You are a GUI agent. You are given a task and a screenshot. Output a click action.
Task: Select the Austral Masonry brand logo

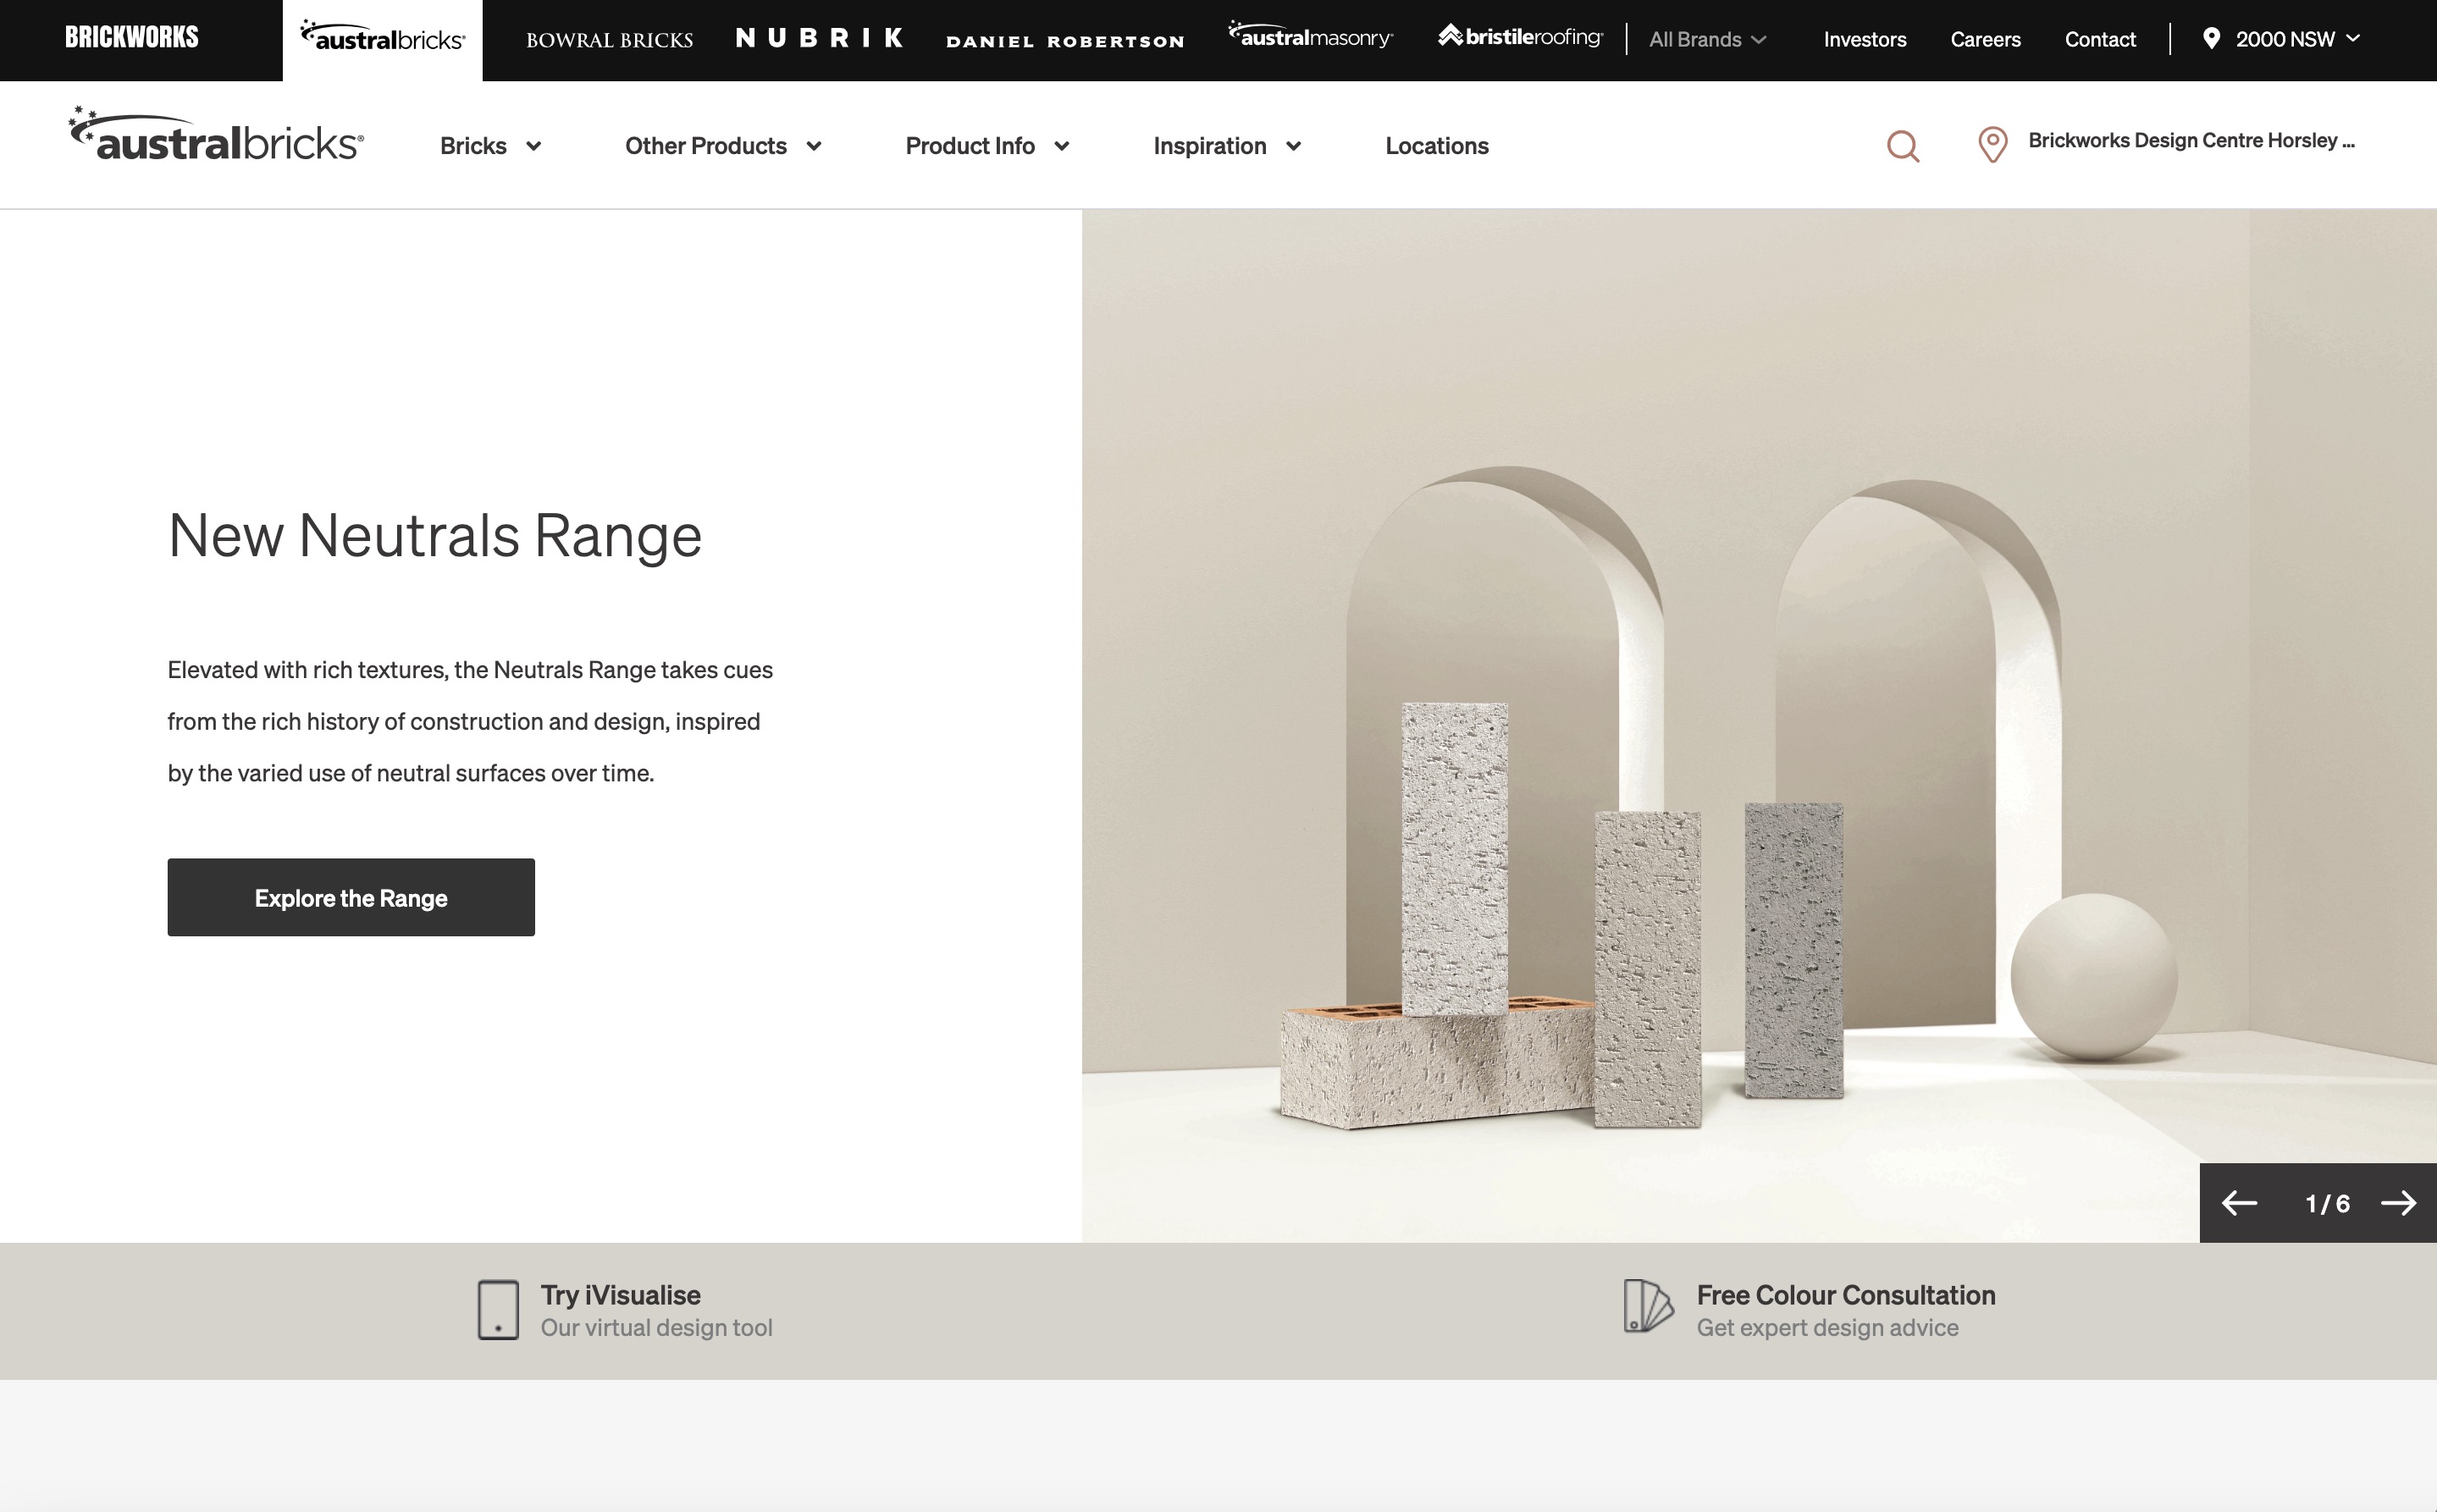(x=1308, y=38)
